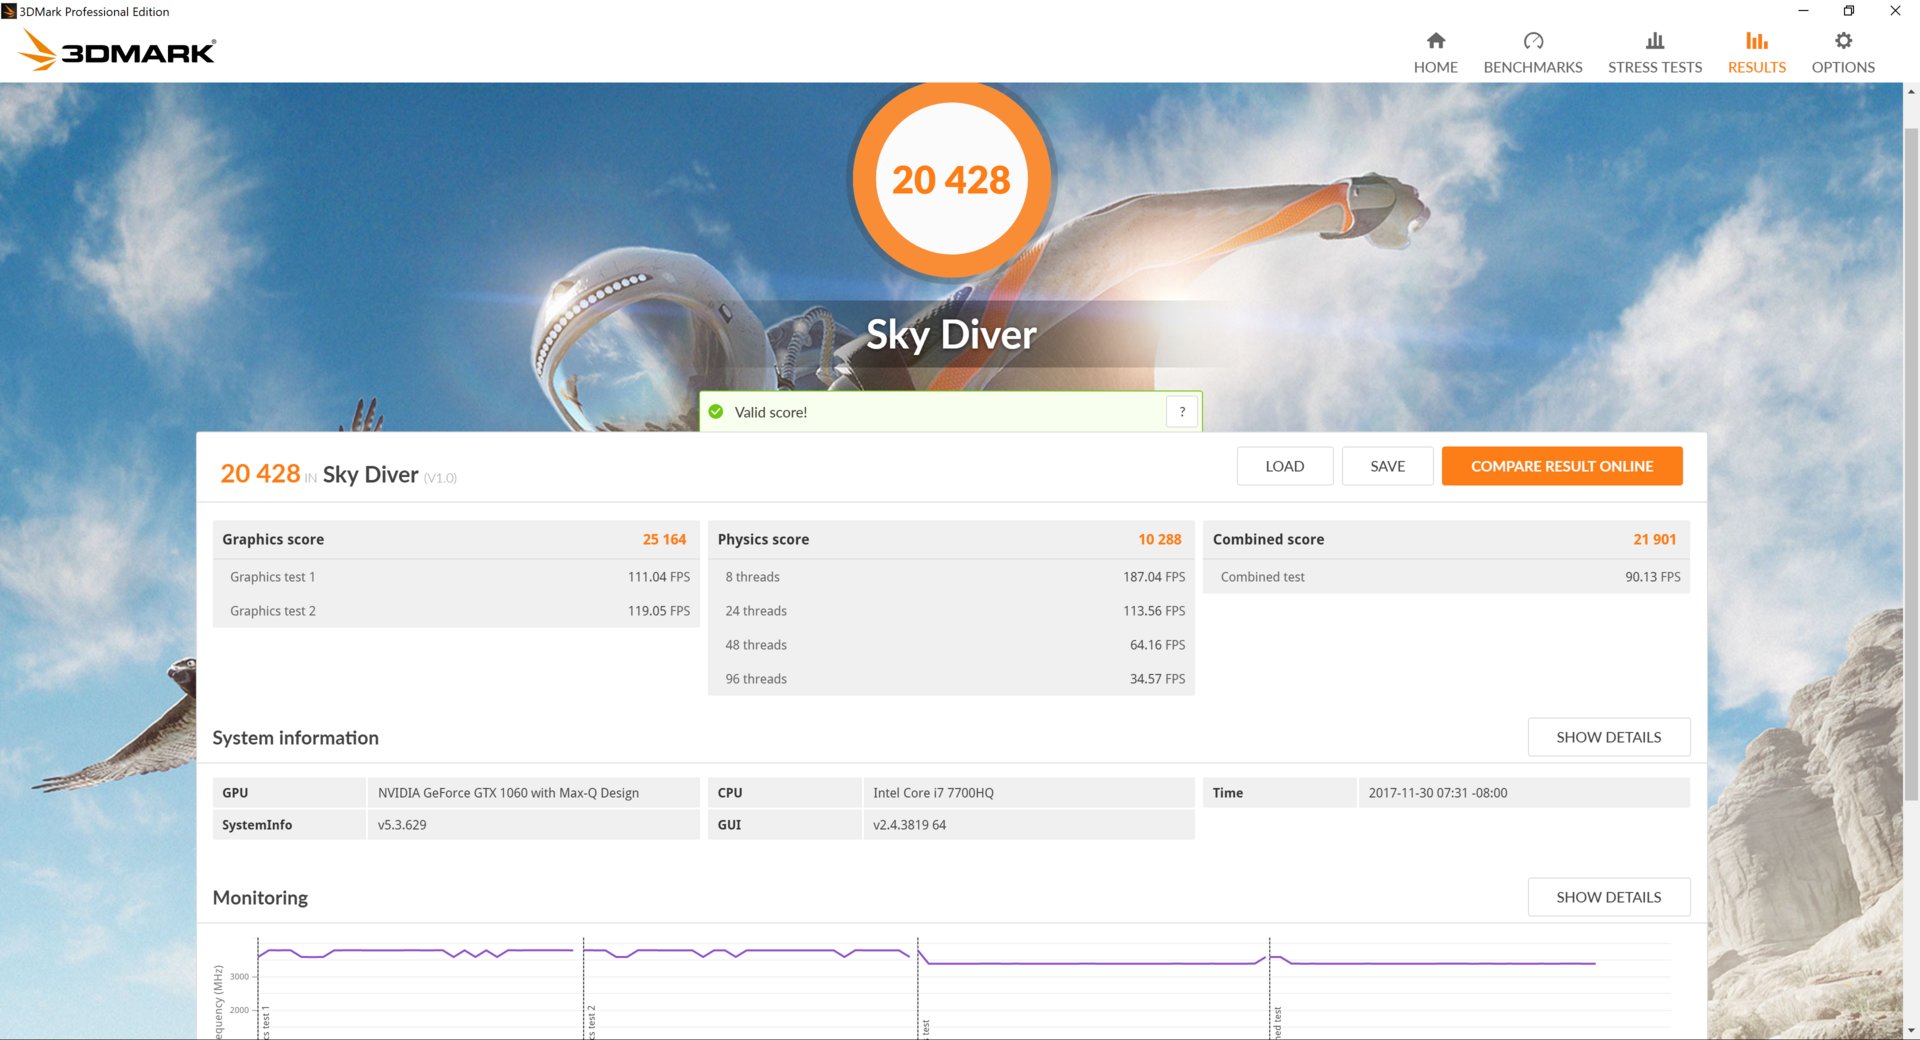Click the Graphics score value 25 164
This screenshot has height=1040, width=1920.
(664, 539)
